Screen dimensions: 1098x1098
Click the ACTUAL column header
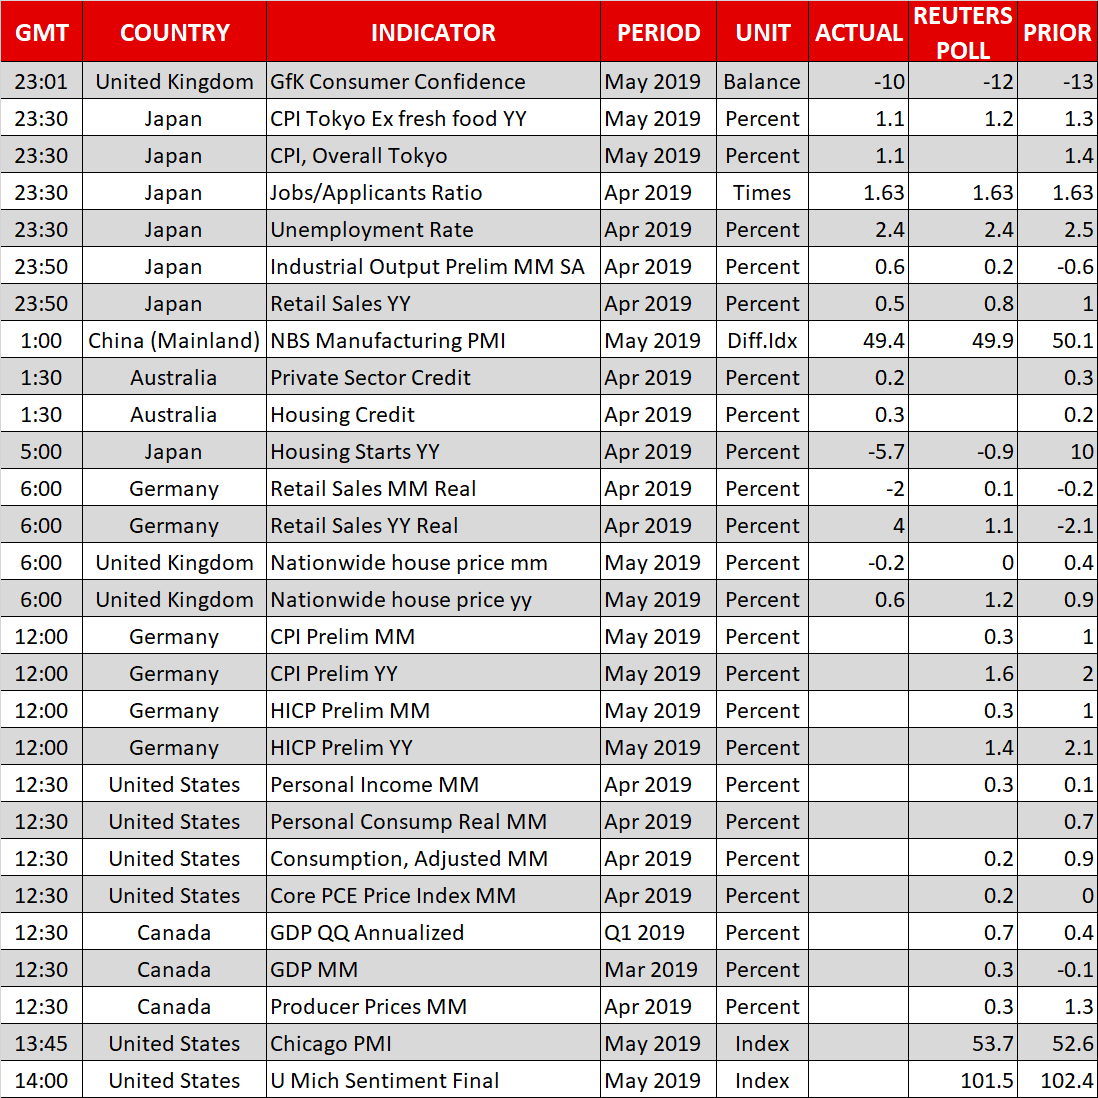(x=859, y=32)
